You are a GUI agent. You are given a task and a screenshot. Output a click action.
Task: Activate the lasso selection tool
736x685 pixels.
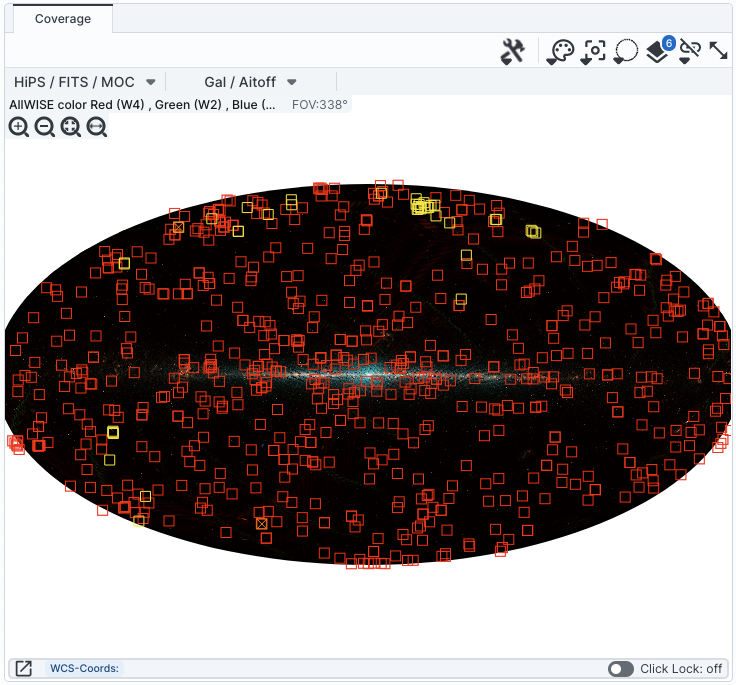625,51
